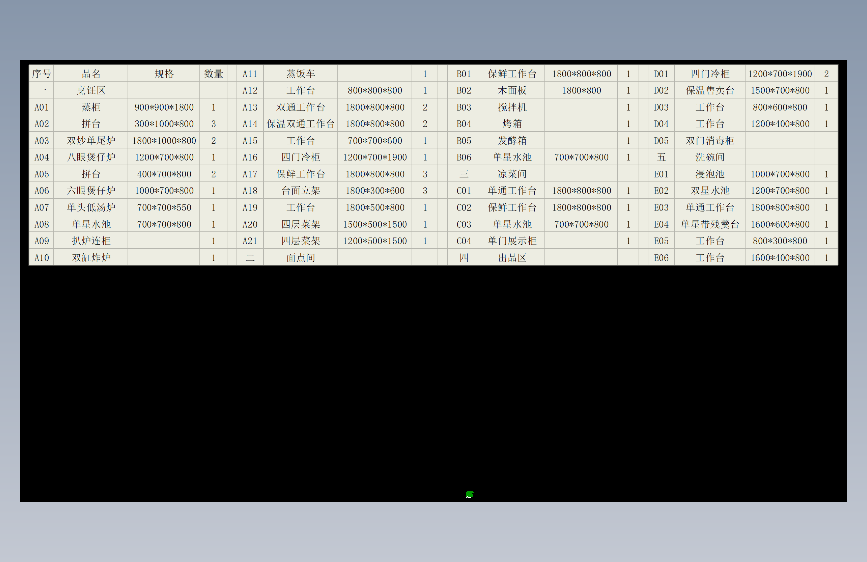Screen dimensions: 867x562
Task: Click the 木面板 name cell
Action: [x=512, y=90]
